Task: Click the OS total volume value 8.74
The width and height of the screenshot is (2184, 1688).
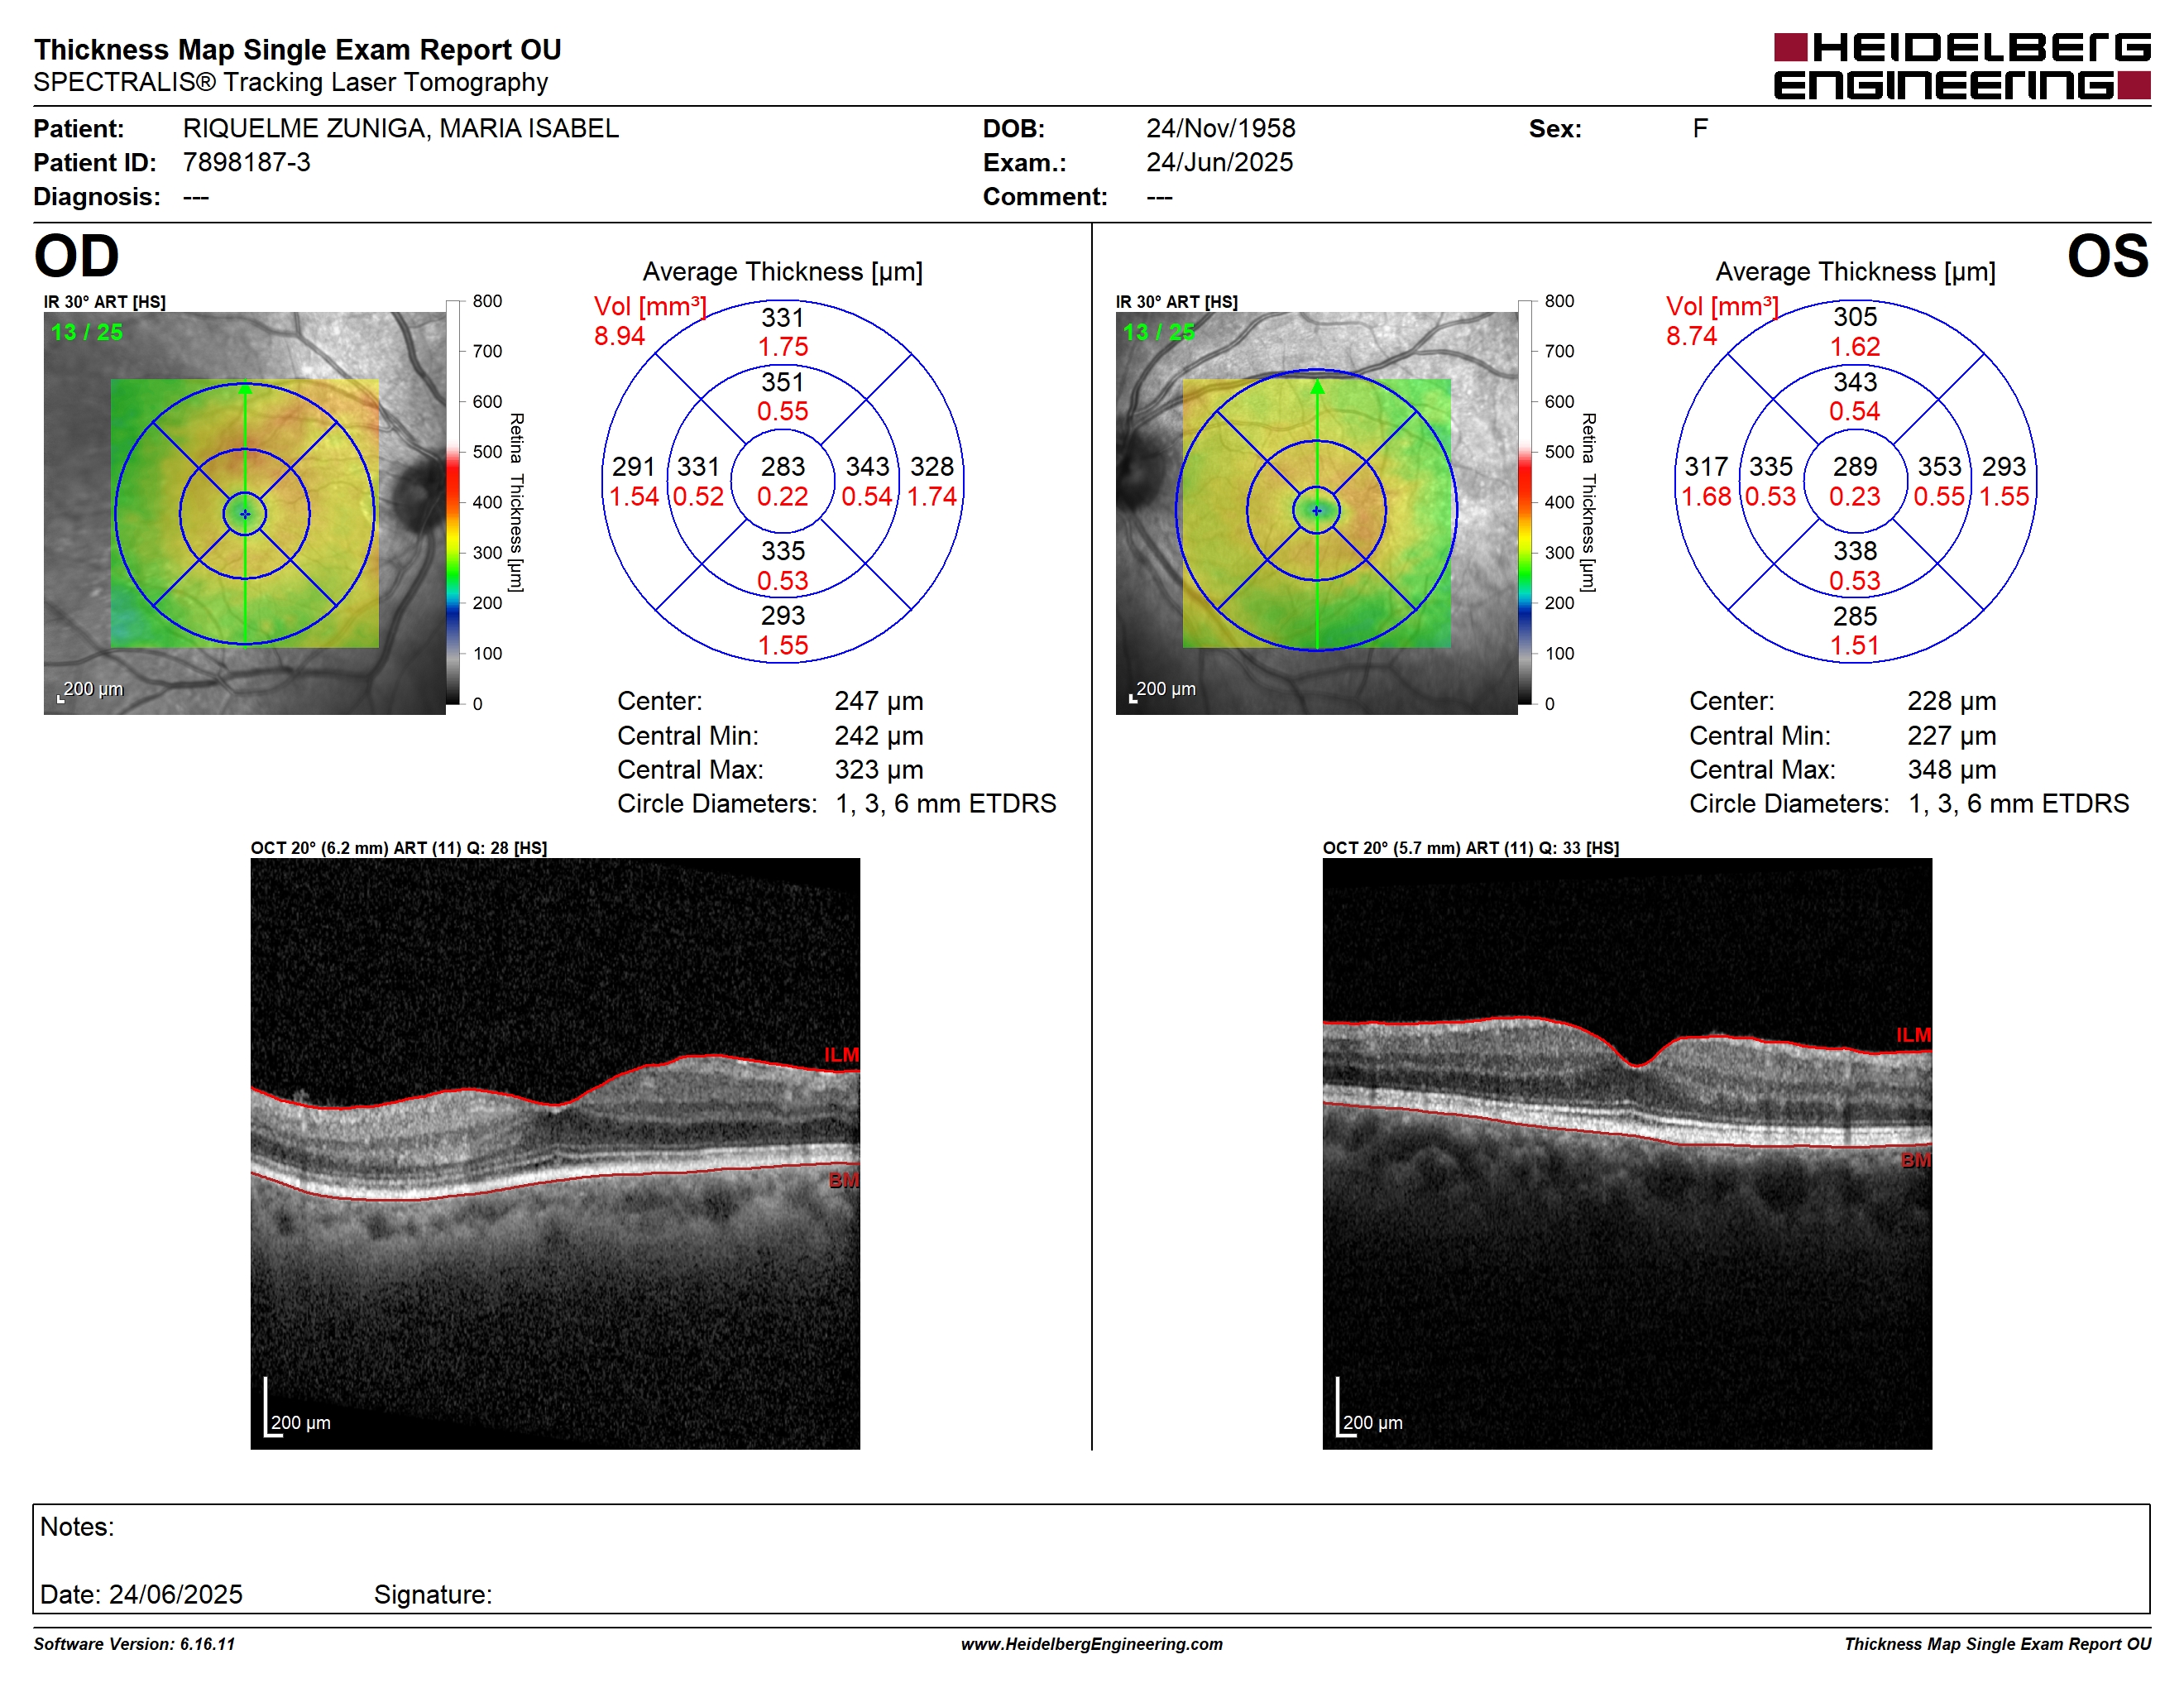Action: (x=1691, y=336)
